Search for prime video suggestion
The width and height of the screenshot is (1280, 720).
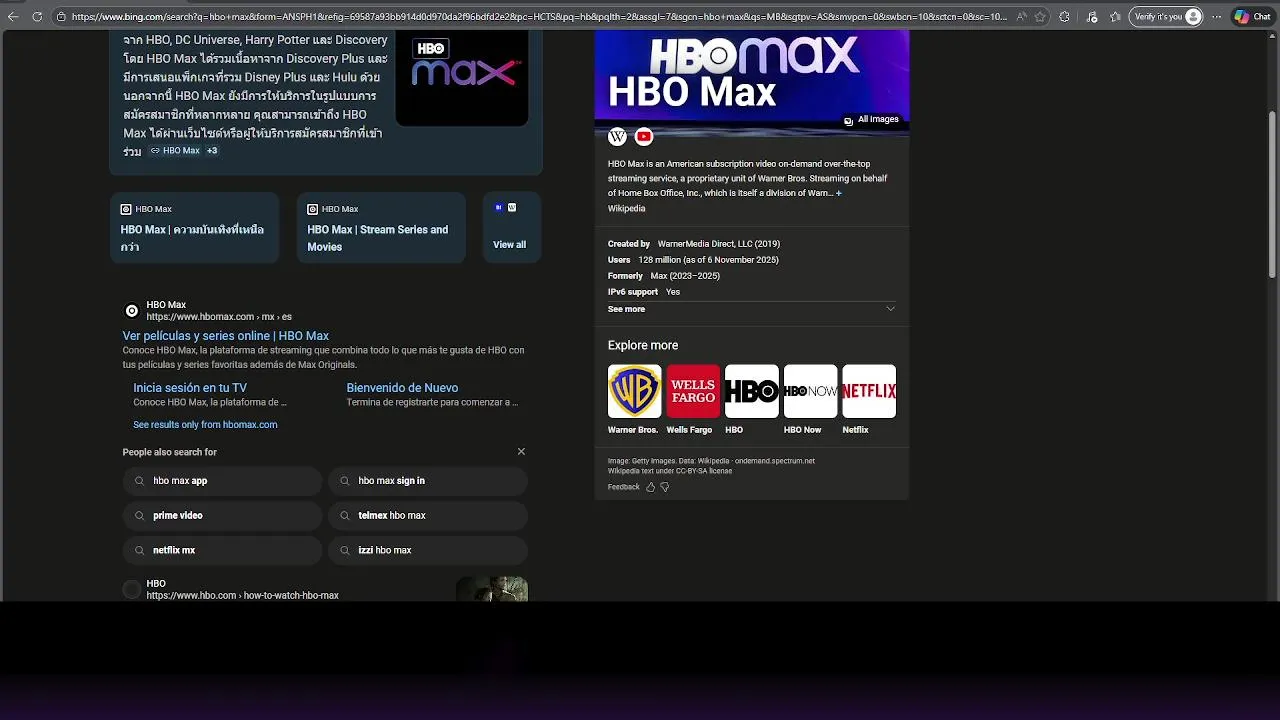(x=223, y=516)
